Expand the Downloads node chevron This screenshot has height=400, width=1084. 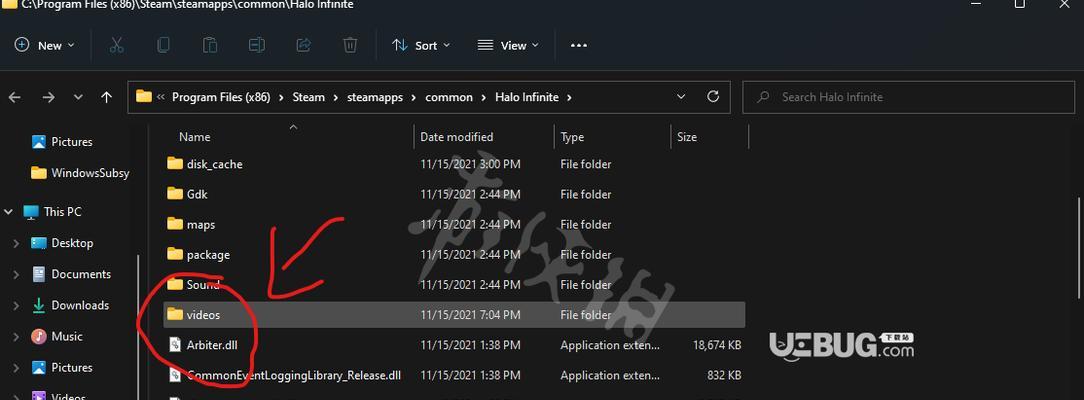click(16, 305)
